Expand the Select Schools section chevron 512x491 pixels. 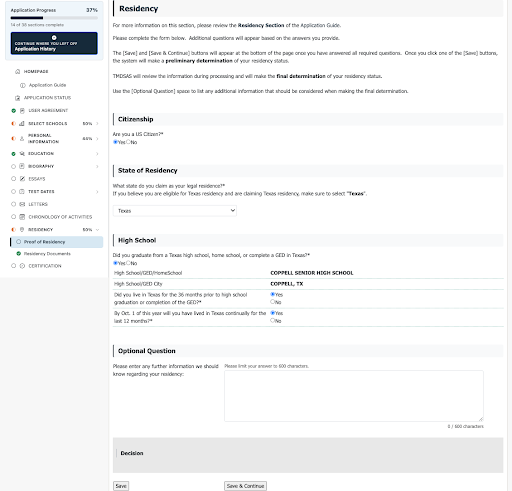point(97,124)
